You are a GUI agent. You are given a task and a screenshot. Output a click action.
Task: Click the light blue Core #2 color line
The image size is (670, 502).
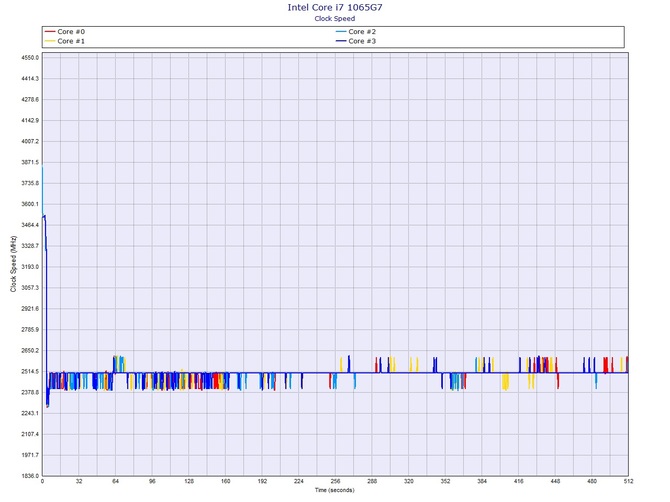pos(341,32)
